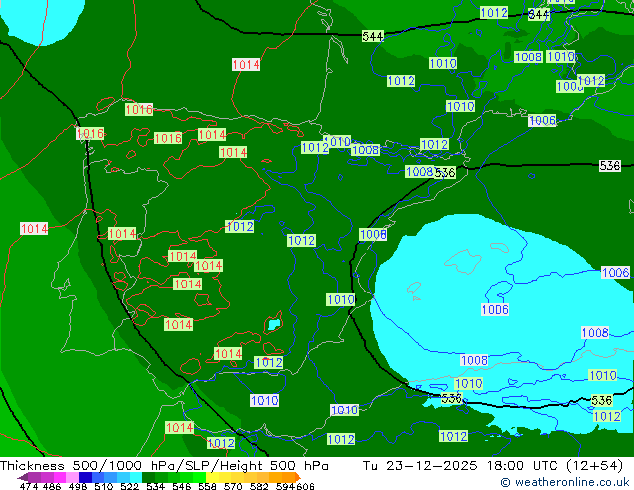Open the weatheronline.co.uk copyright link
Viewport: 634px width, 490px height.
pyautogui.click(x=564, y=482)
